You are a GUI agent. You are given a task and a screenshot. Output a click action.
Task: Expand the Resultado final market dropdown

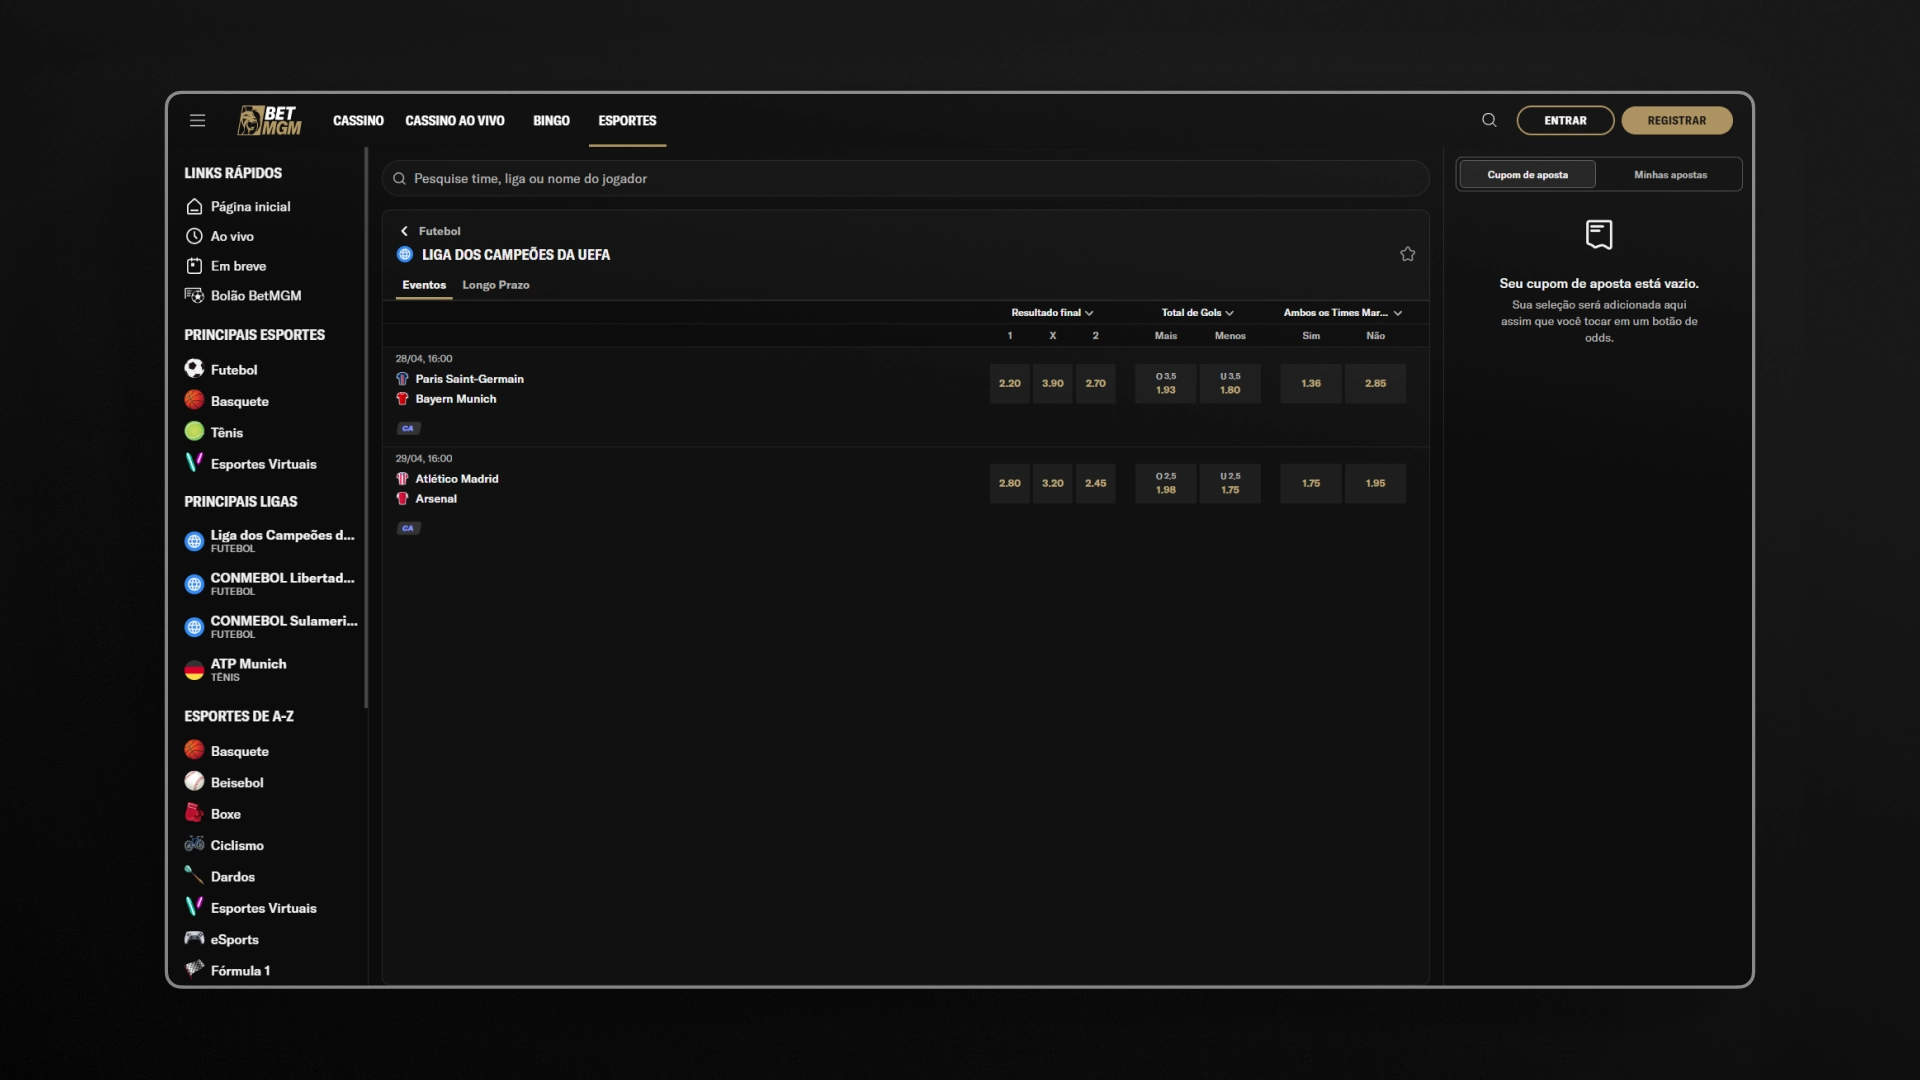(x=1052, y=313)
